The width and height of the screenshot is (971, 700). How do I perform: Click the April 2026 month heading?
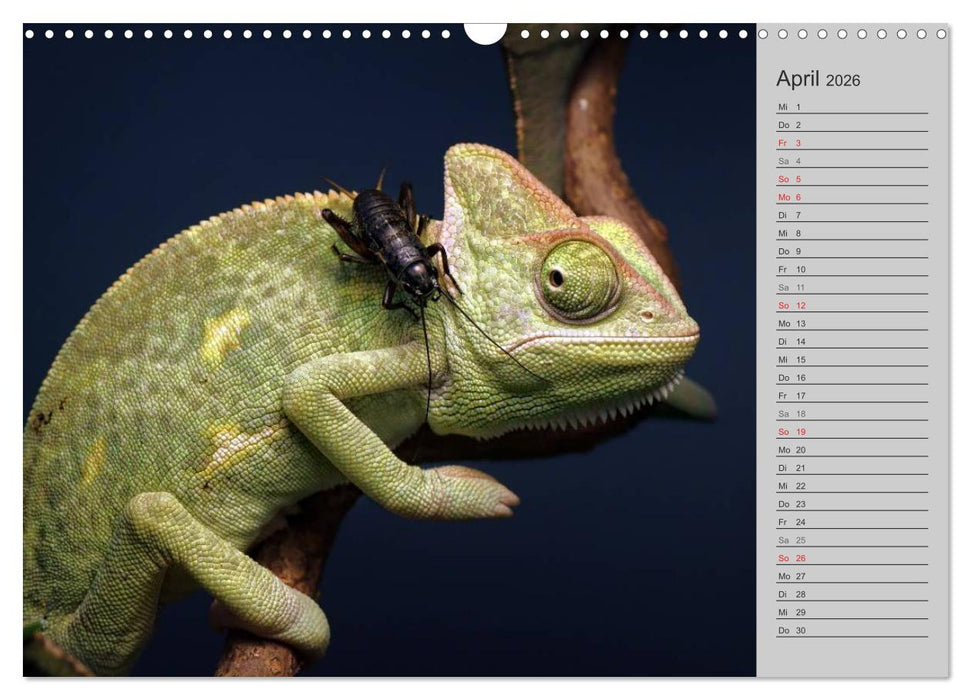point(817,80)
